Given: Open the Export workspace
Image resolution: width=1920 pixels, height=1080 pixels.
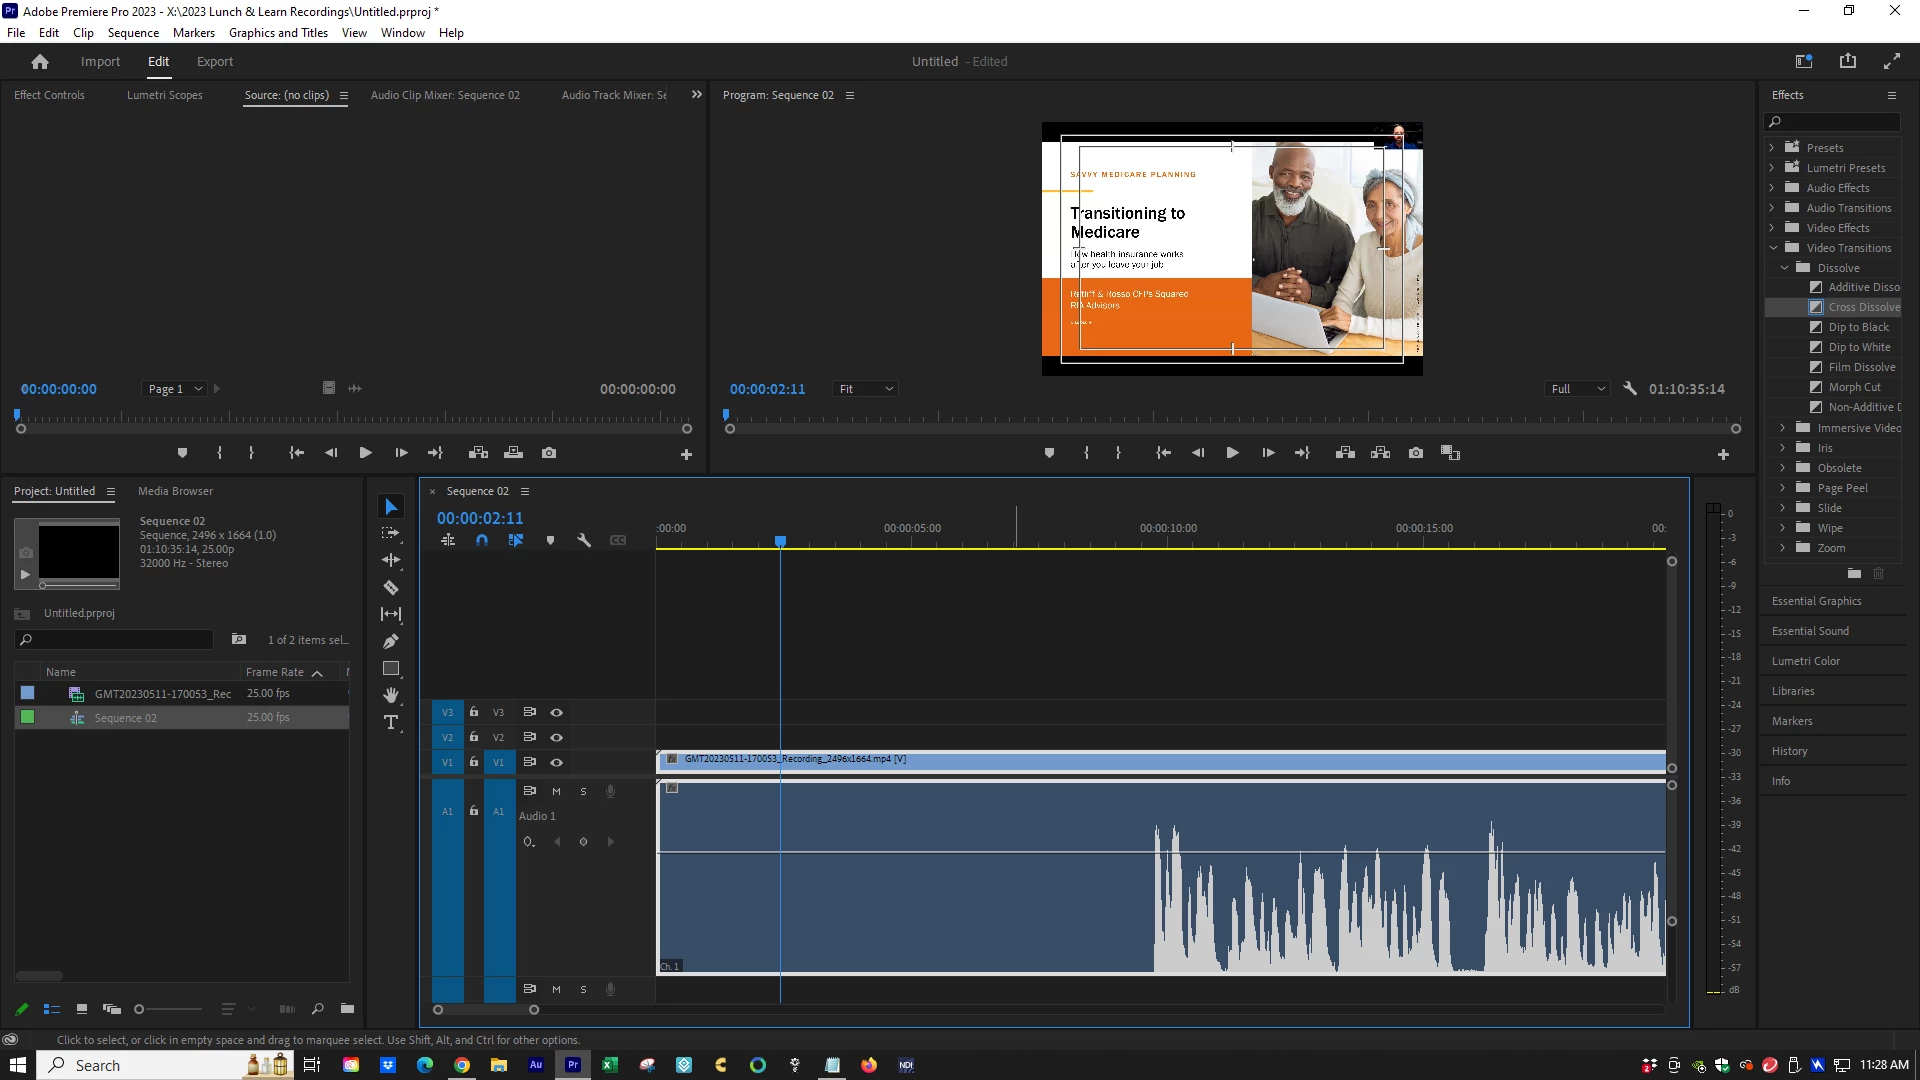Looking at the screenshot, I should (215, 62).
